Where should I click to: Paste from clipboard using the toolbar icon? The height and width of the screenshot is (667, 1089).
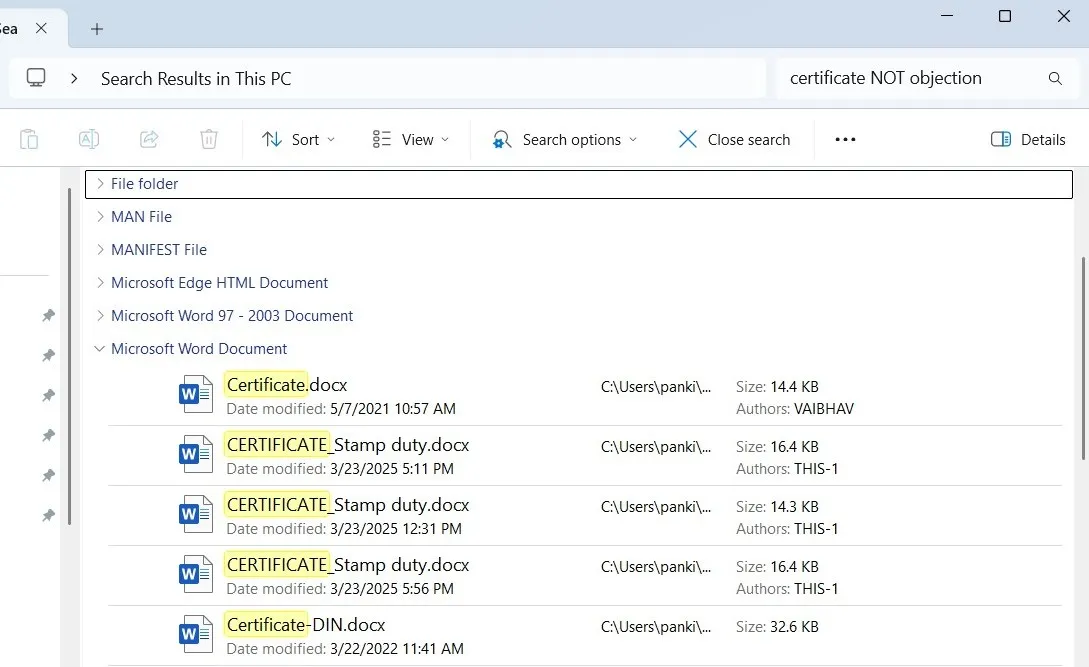click(29, 139)
